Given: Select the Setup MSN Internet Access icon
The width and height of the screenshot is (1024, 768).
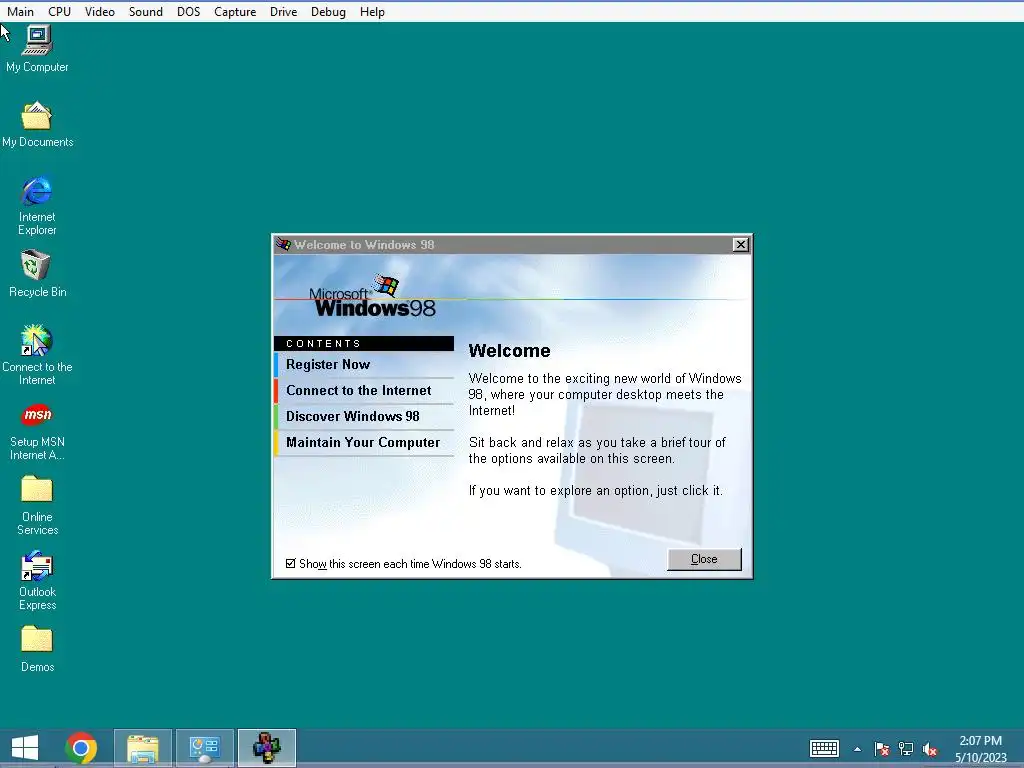Looking at the screenshot, I should tap(37, 431).
